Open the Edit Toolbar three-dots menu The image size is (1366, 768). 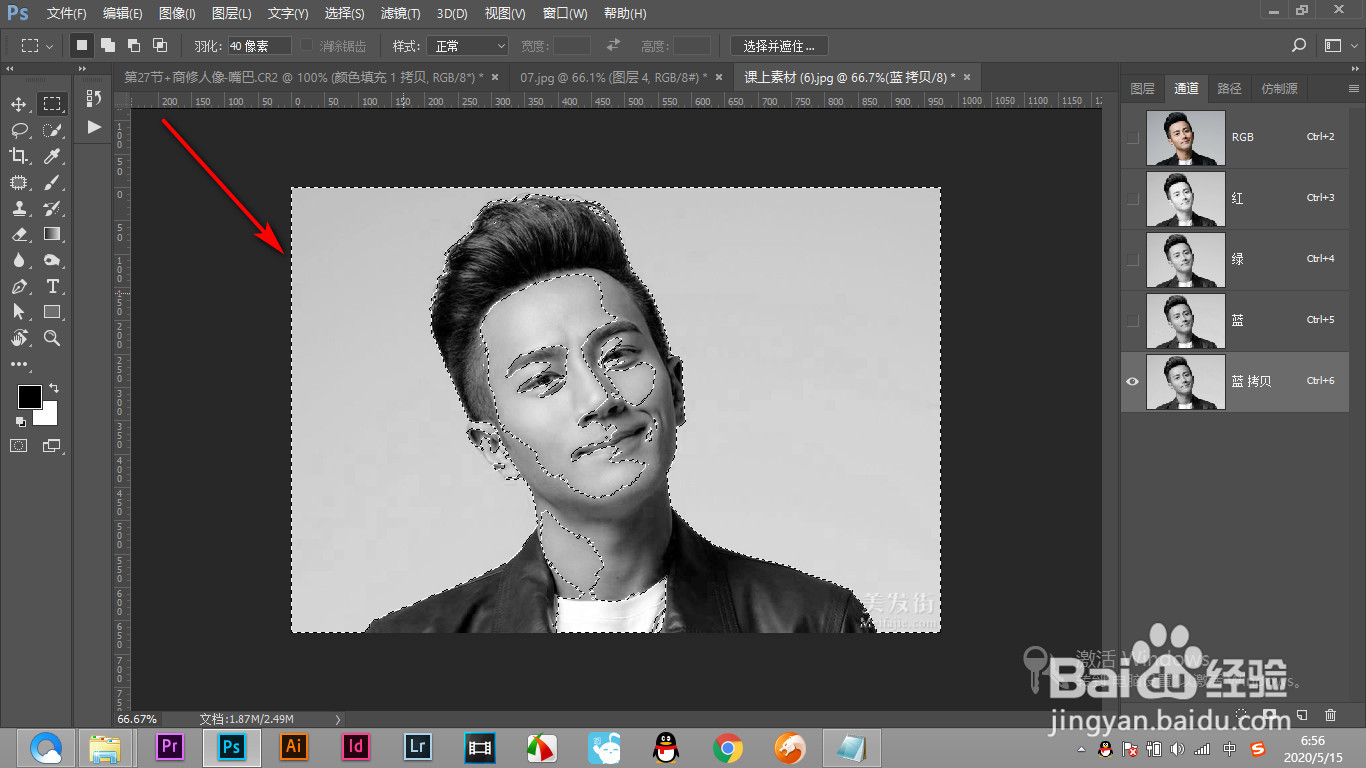19,364
